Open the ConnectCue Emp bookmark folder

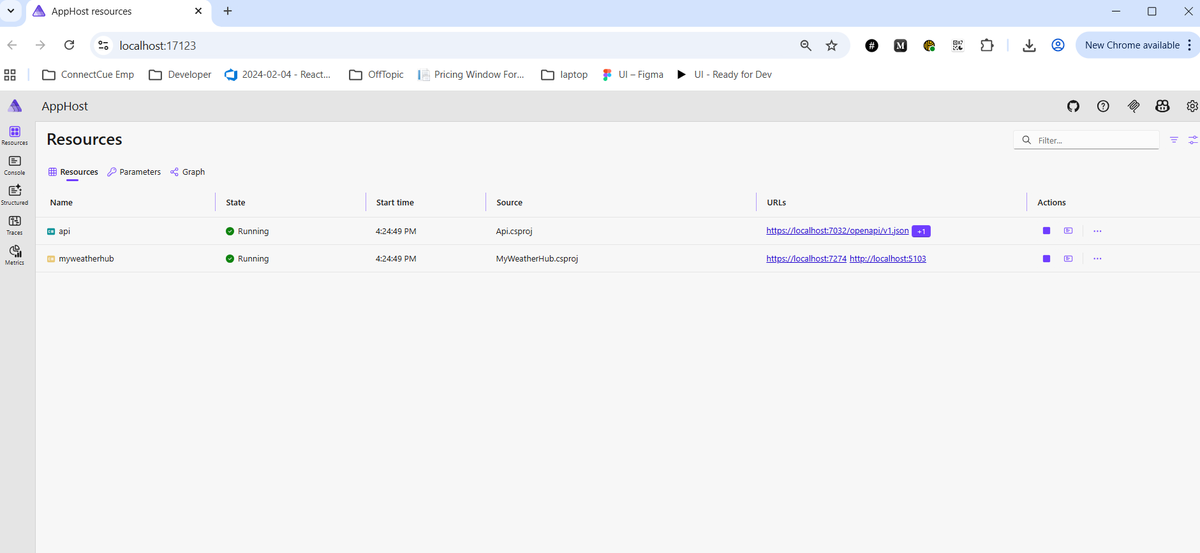coord(88,74)
